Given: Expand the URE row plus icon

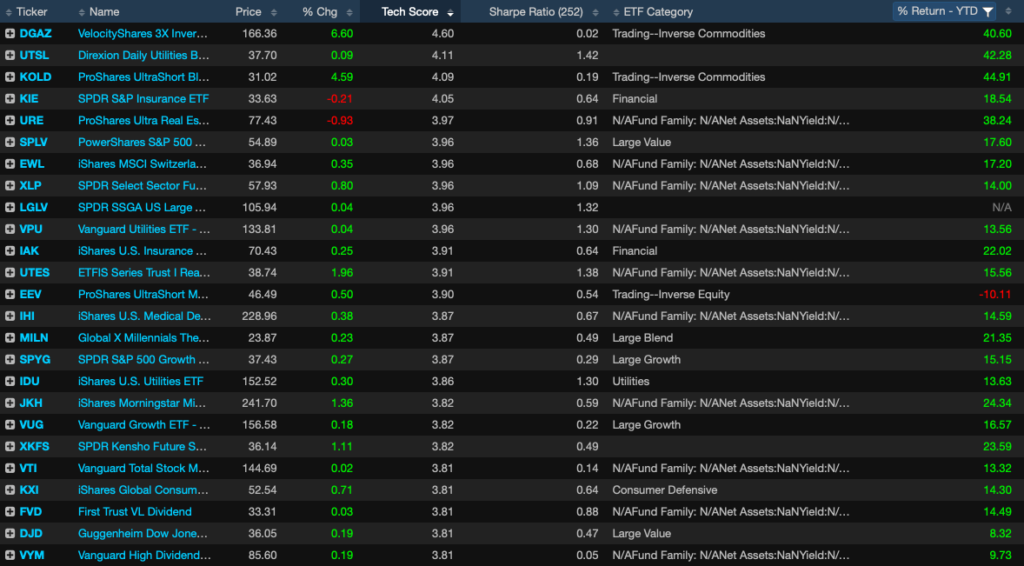Looking at the screenshot, I should tap(10, 121).
